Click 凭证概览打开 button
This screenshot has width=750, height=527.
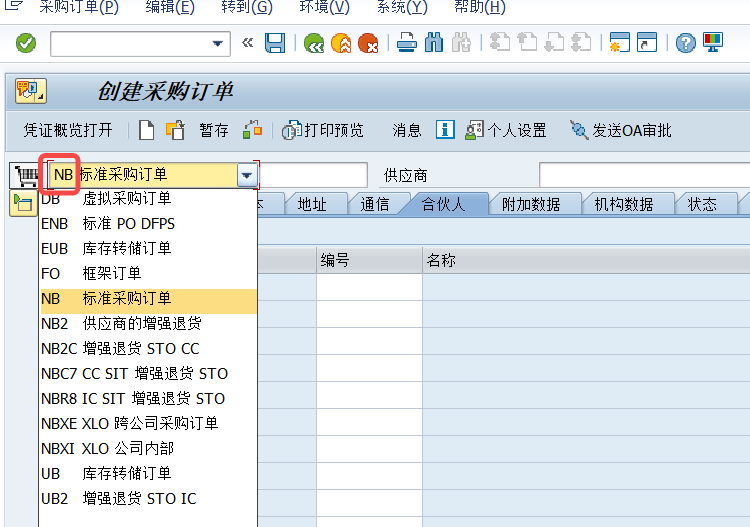point(68,130)
